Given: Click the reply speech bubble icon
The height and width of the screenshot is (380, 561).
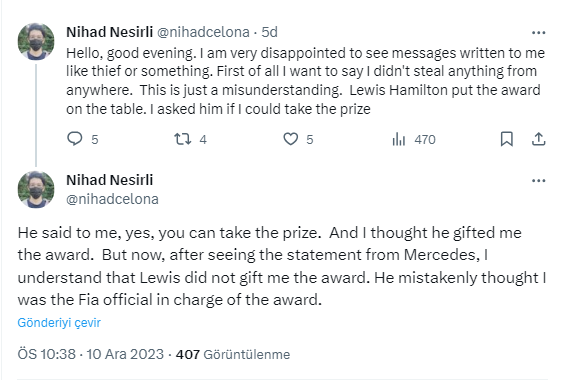Looking at the screenshot, I should click(74, 139).
